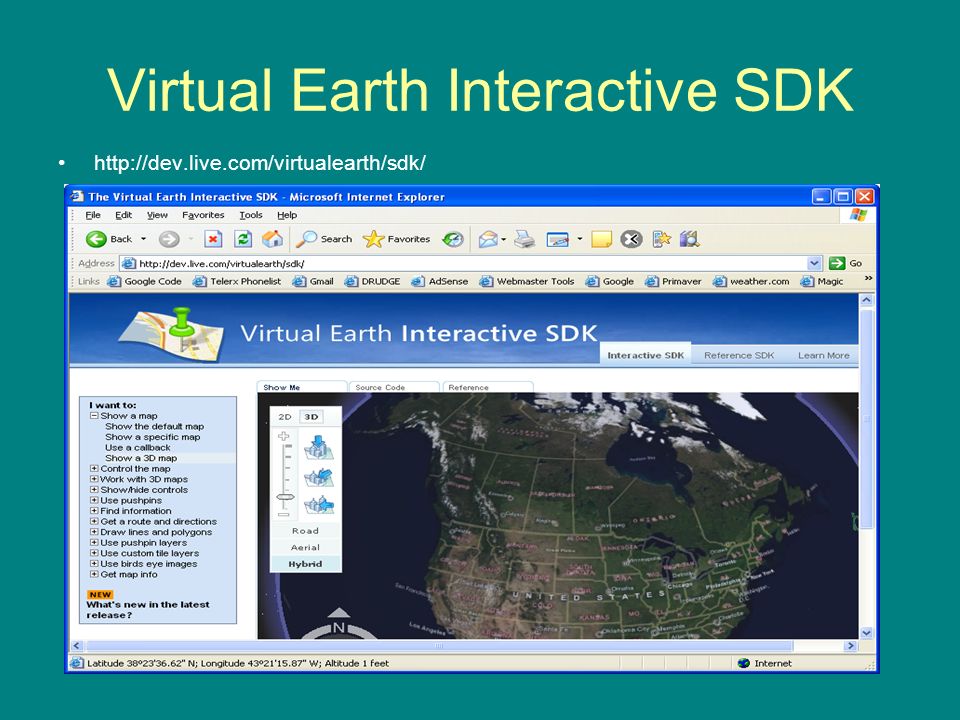This screenshot has width=960, height=720.
Task: Click the map zoom level slider handle
Action: coord(285,497)
